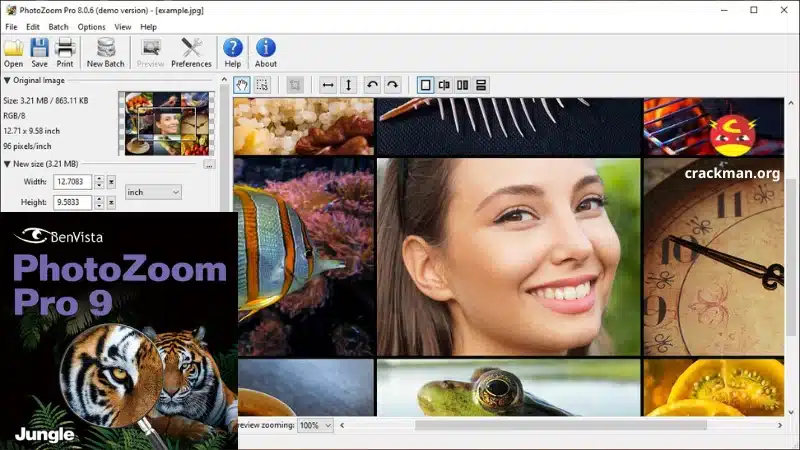Viewport: 800px width, 450px height.
Task: Click the Open folder icon in toolbar
Action: pyautogui.click(x=14, y=53)
